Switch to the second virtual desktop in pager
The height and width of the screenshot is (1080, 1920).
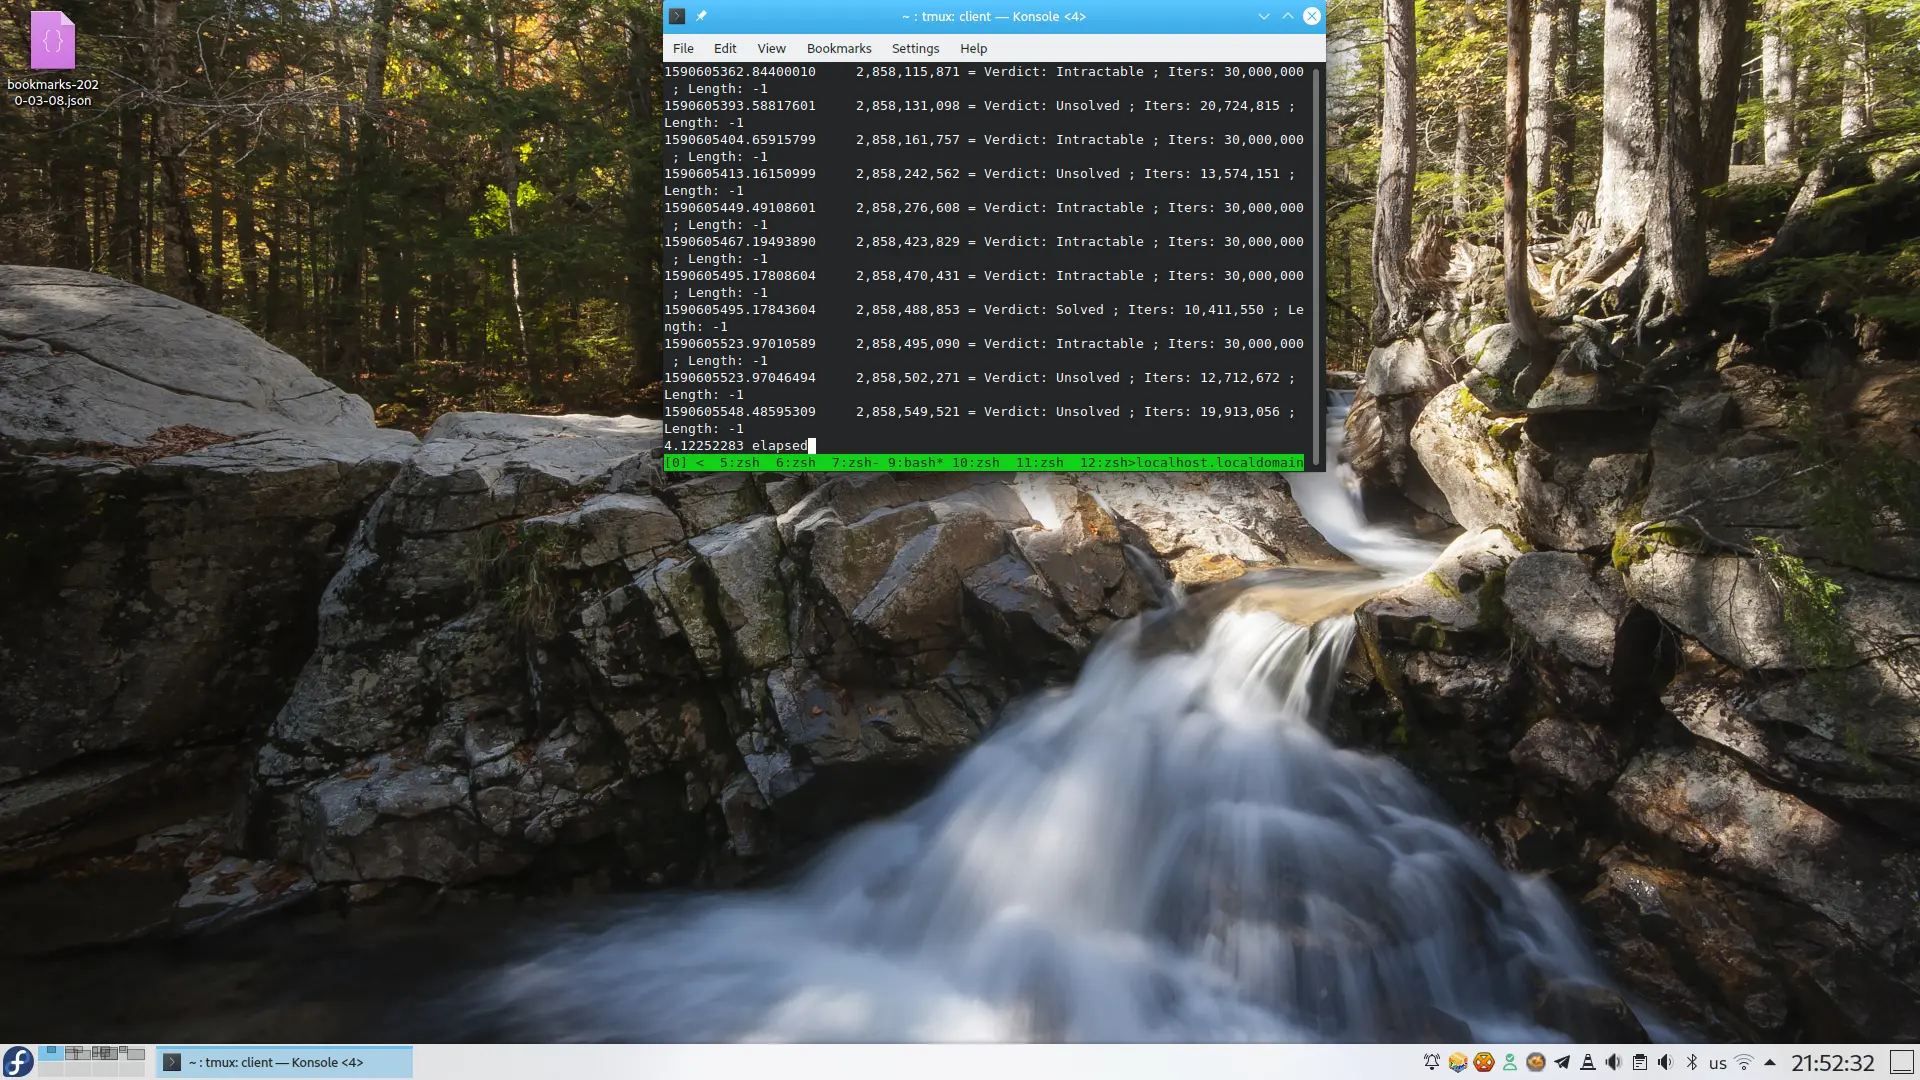coord(78,1054)
